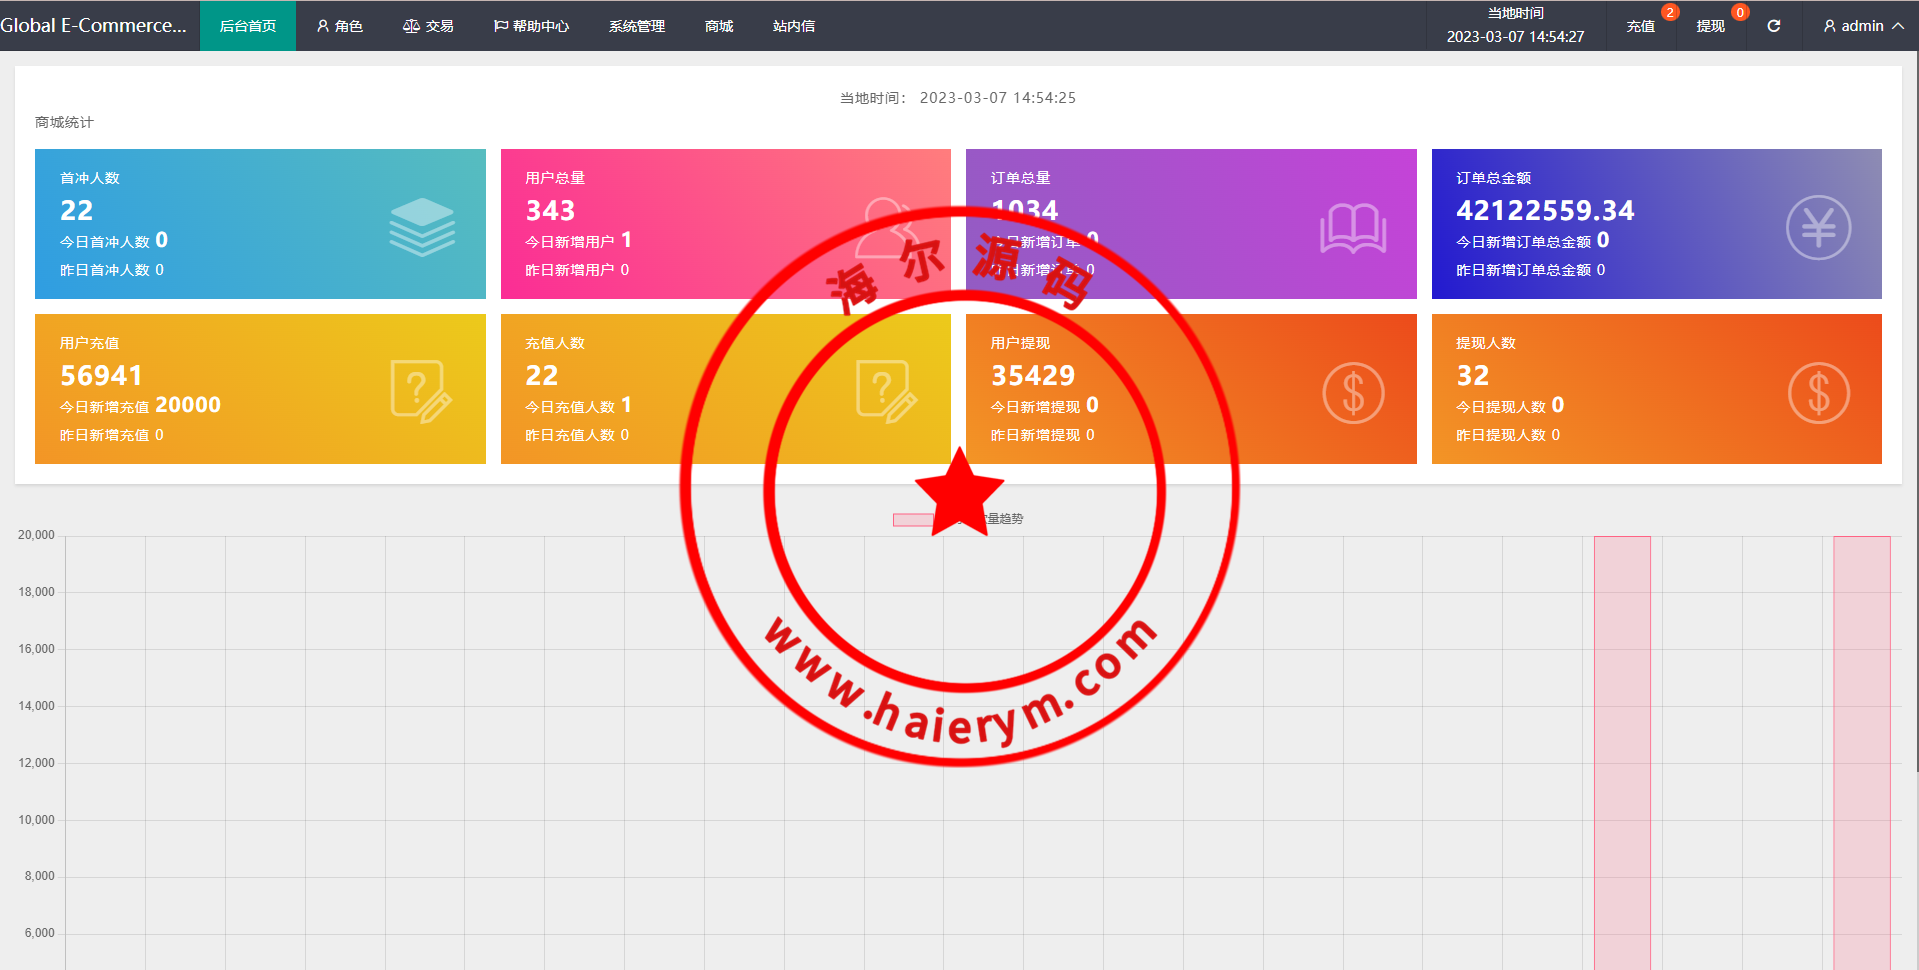Go to the 商城 section

[x=719, y=26]
